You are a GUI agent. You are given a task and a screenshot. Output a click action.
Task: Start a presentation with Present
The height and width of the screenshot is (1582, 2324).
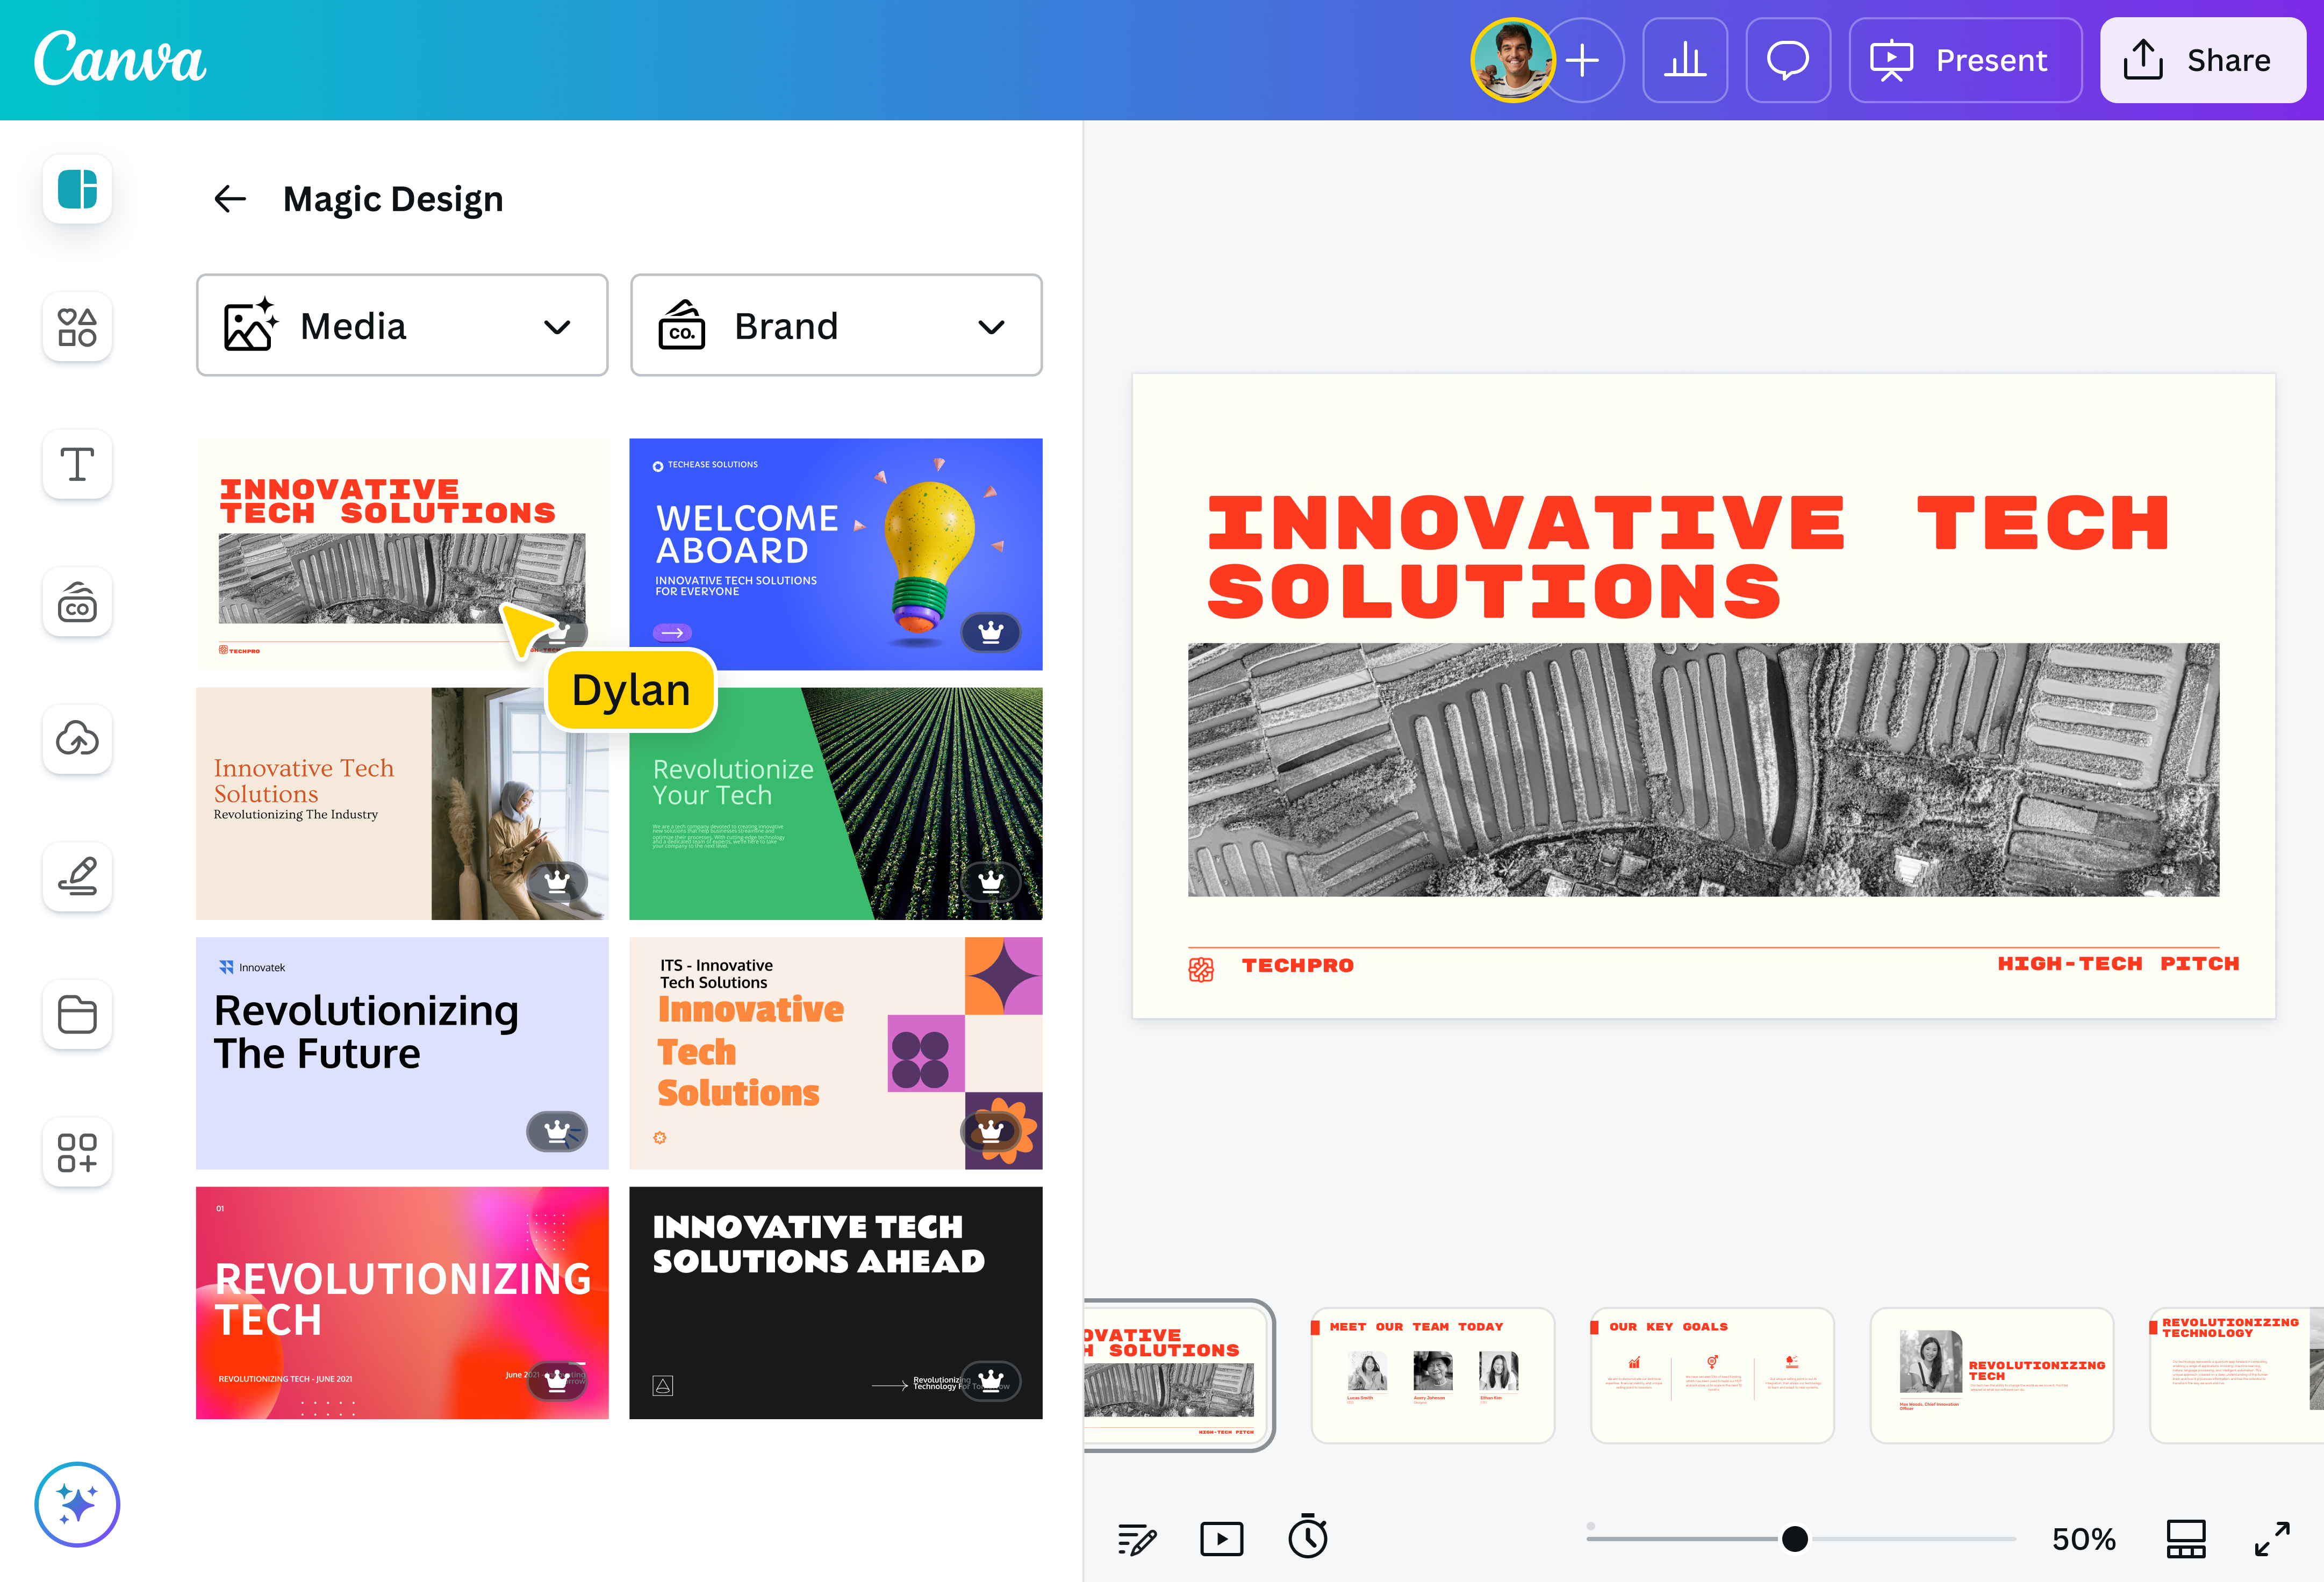click(x=1964, y=60)
